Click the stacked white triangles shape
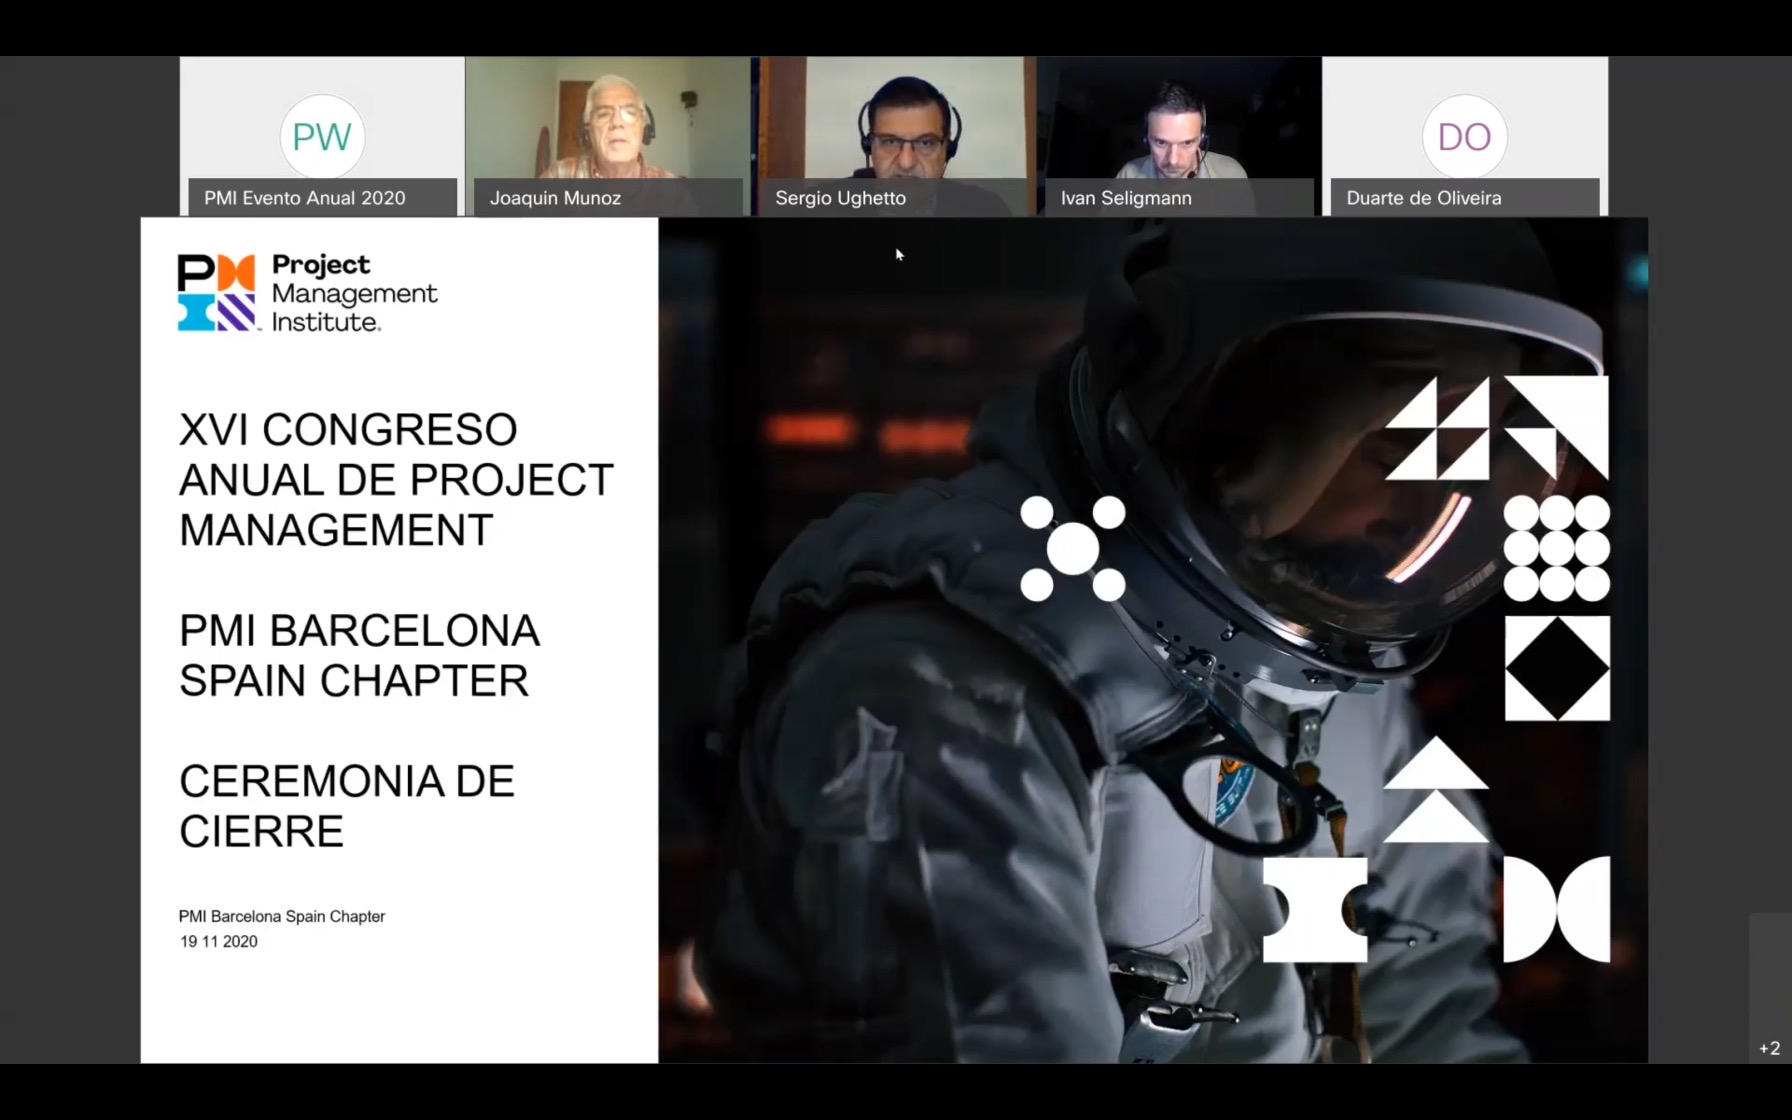 pos(1435,790)
